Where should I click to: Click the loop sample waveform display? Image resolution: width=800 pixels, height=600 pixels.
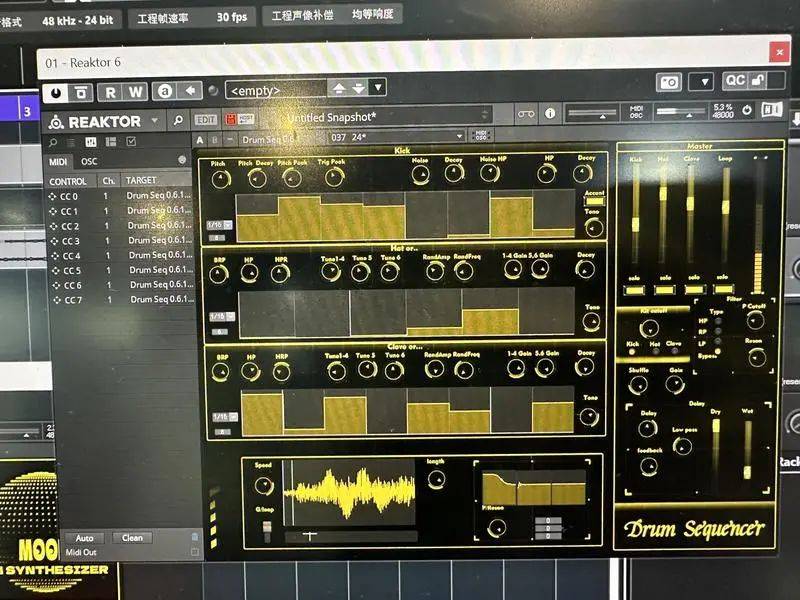click(x=349, y=491)
